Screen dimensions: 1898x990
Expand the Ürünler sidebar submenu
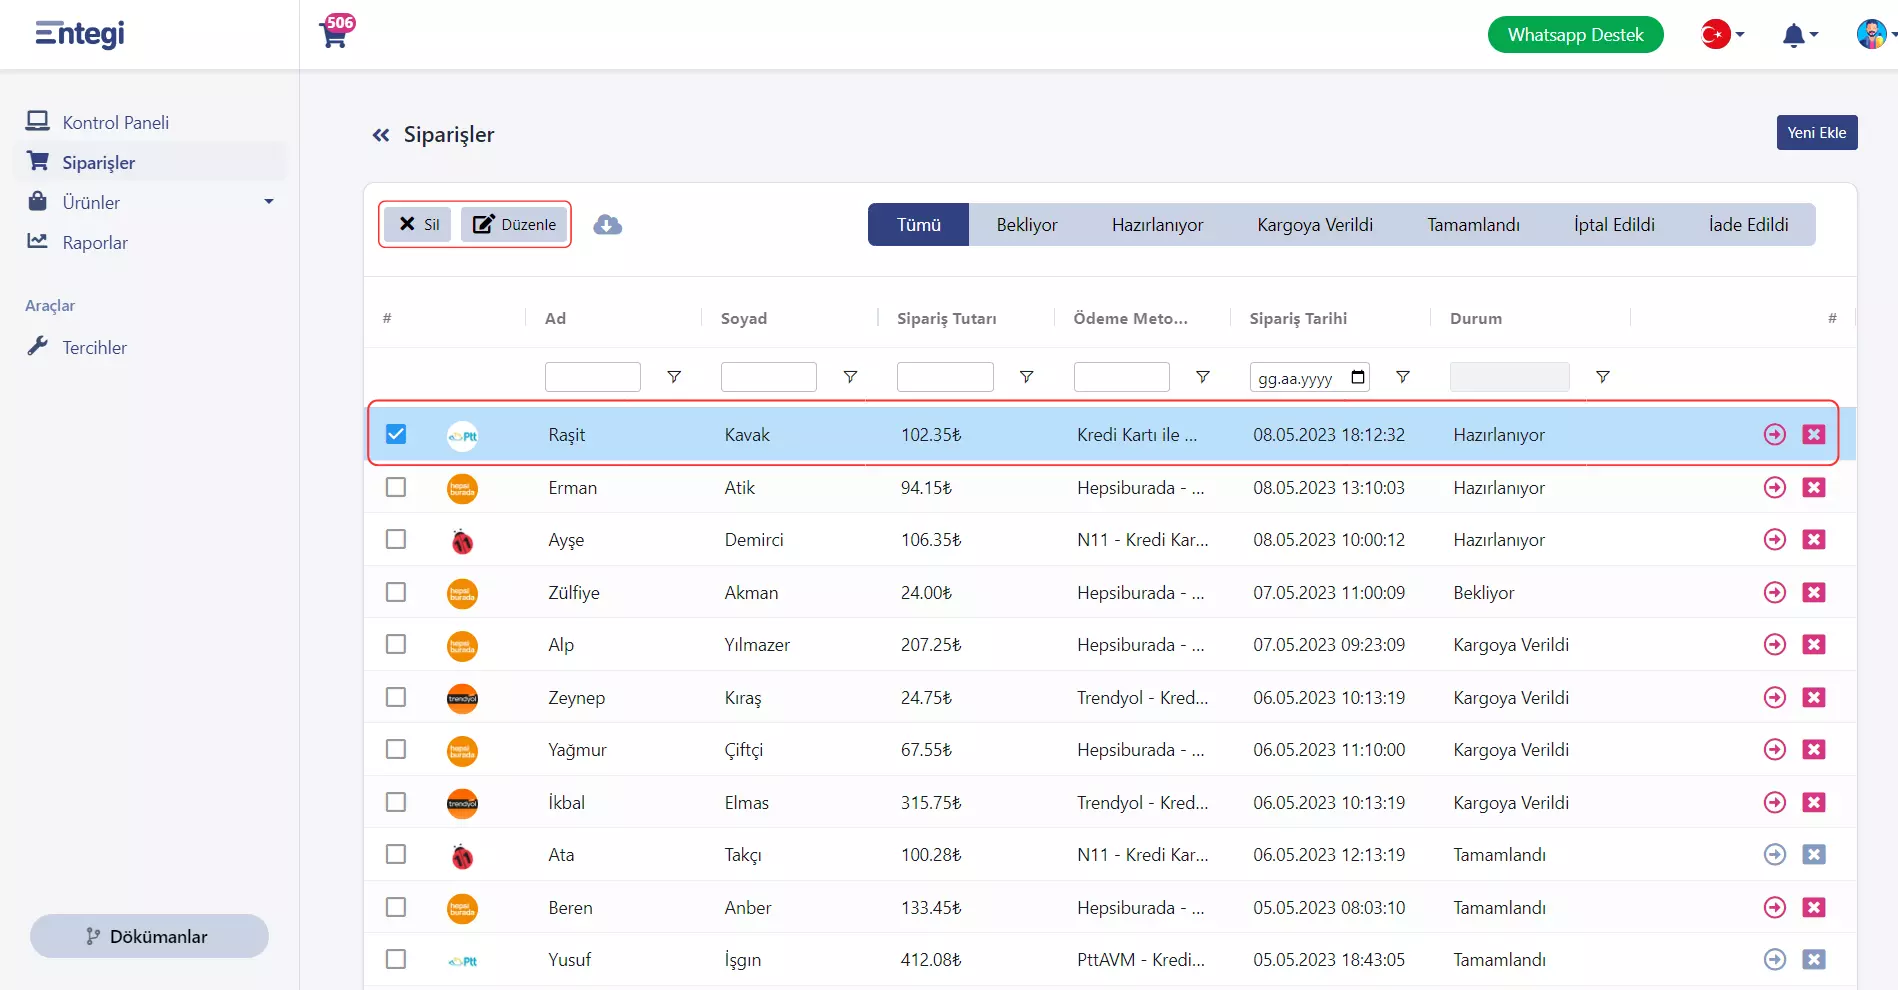pyautogui.click(x=268, y=202)
